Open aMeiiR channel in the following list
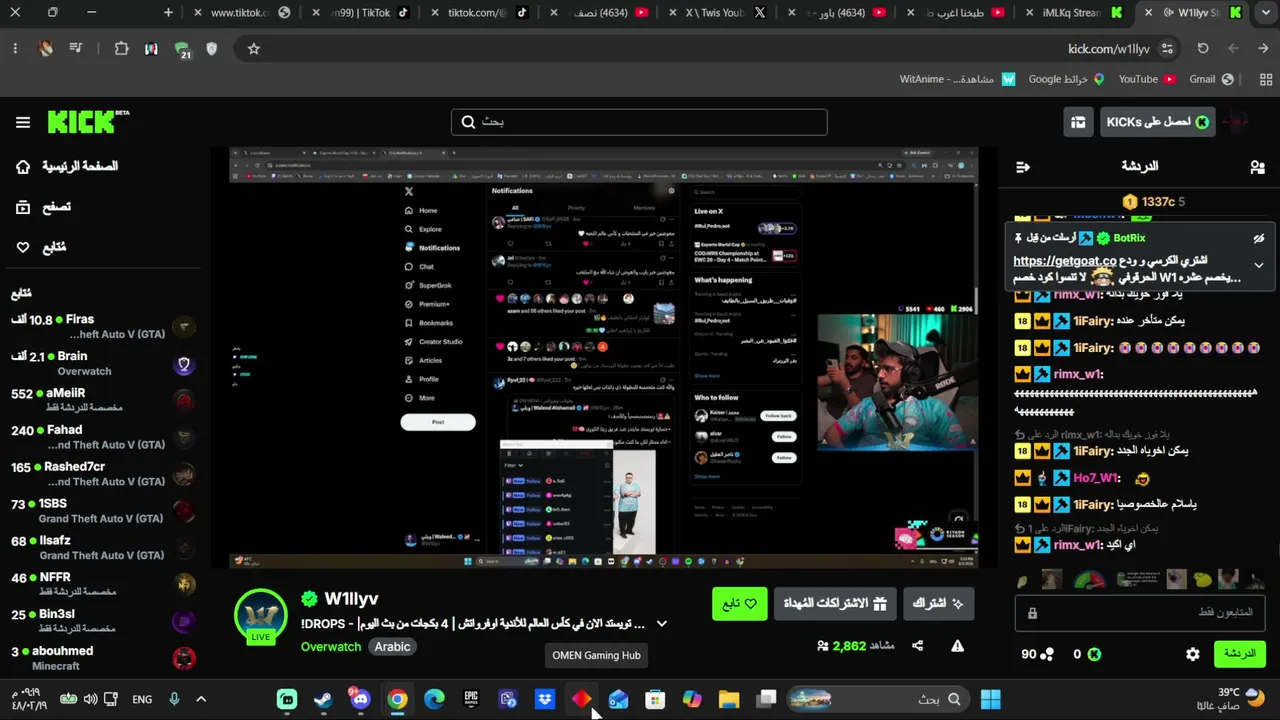This screenshot has width=1280, height=720. 101,400
